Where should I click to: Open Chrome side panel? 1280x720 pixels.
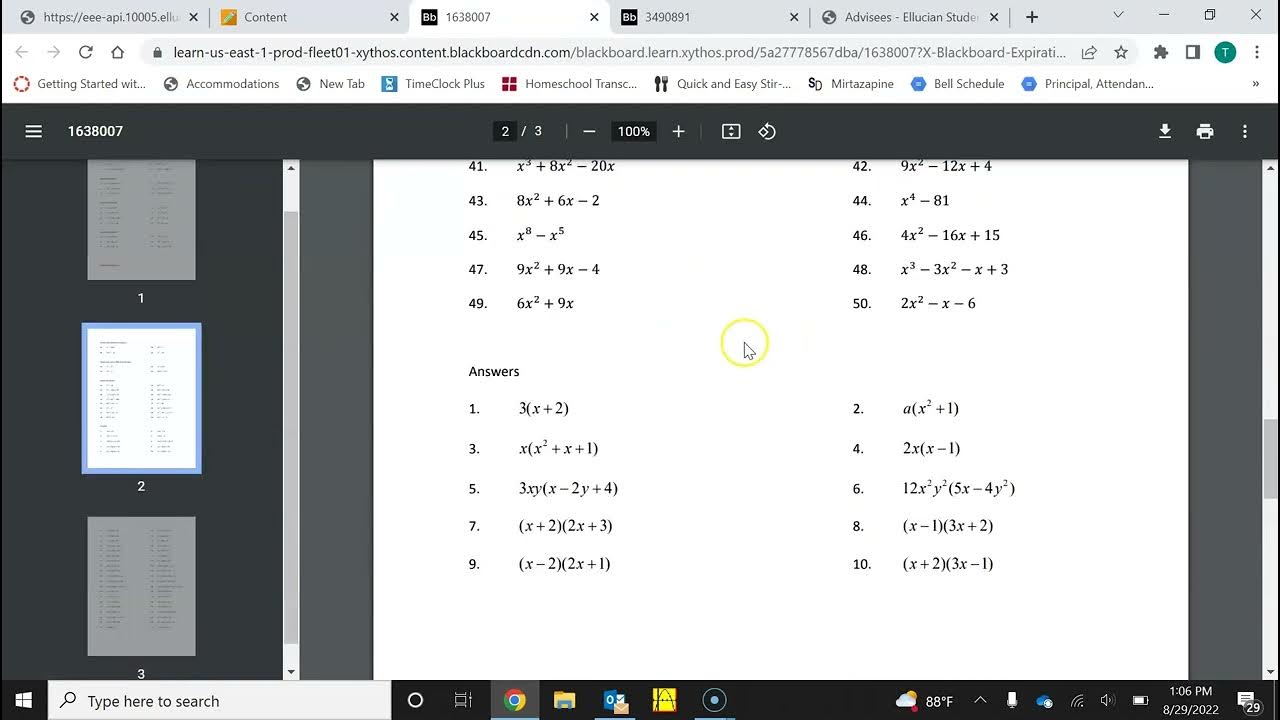pyautogui.click(x=1193, y=52)
